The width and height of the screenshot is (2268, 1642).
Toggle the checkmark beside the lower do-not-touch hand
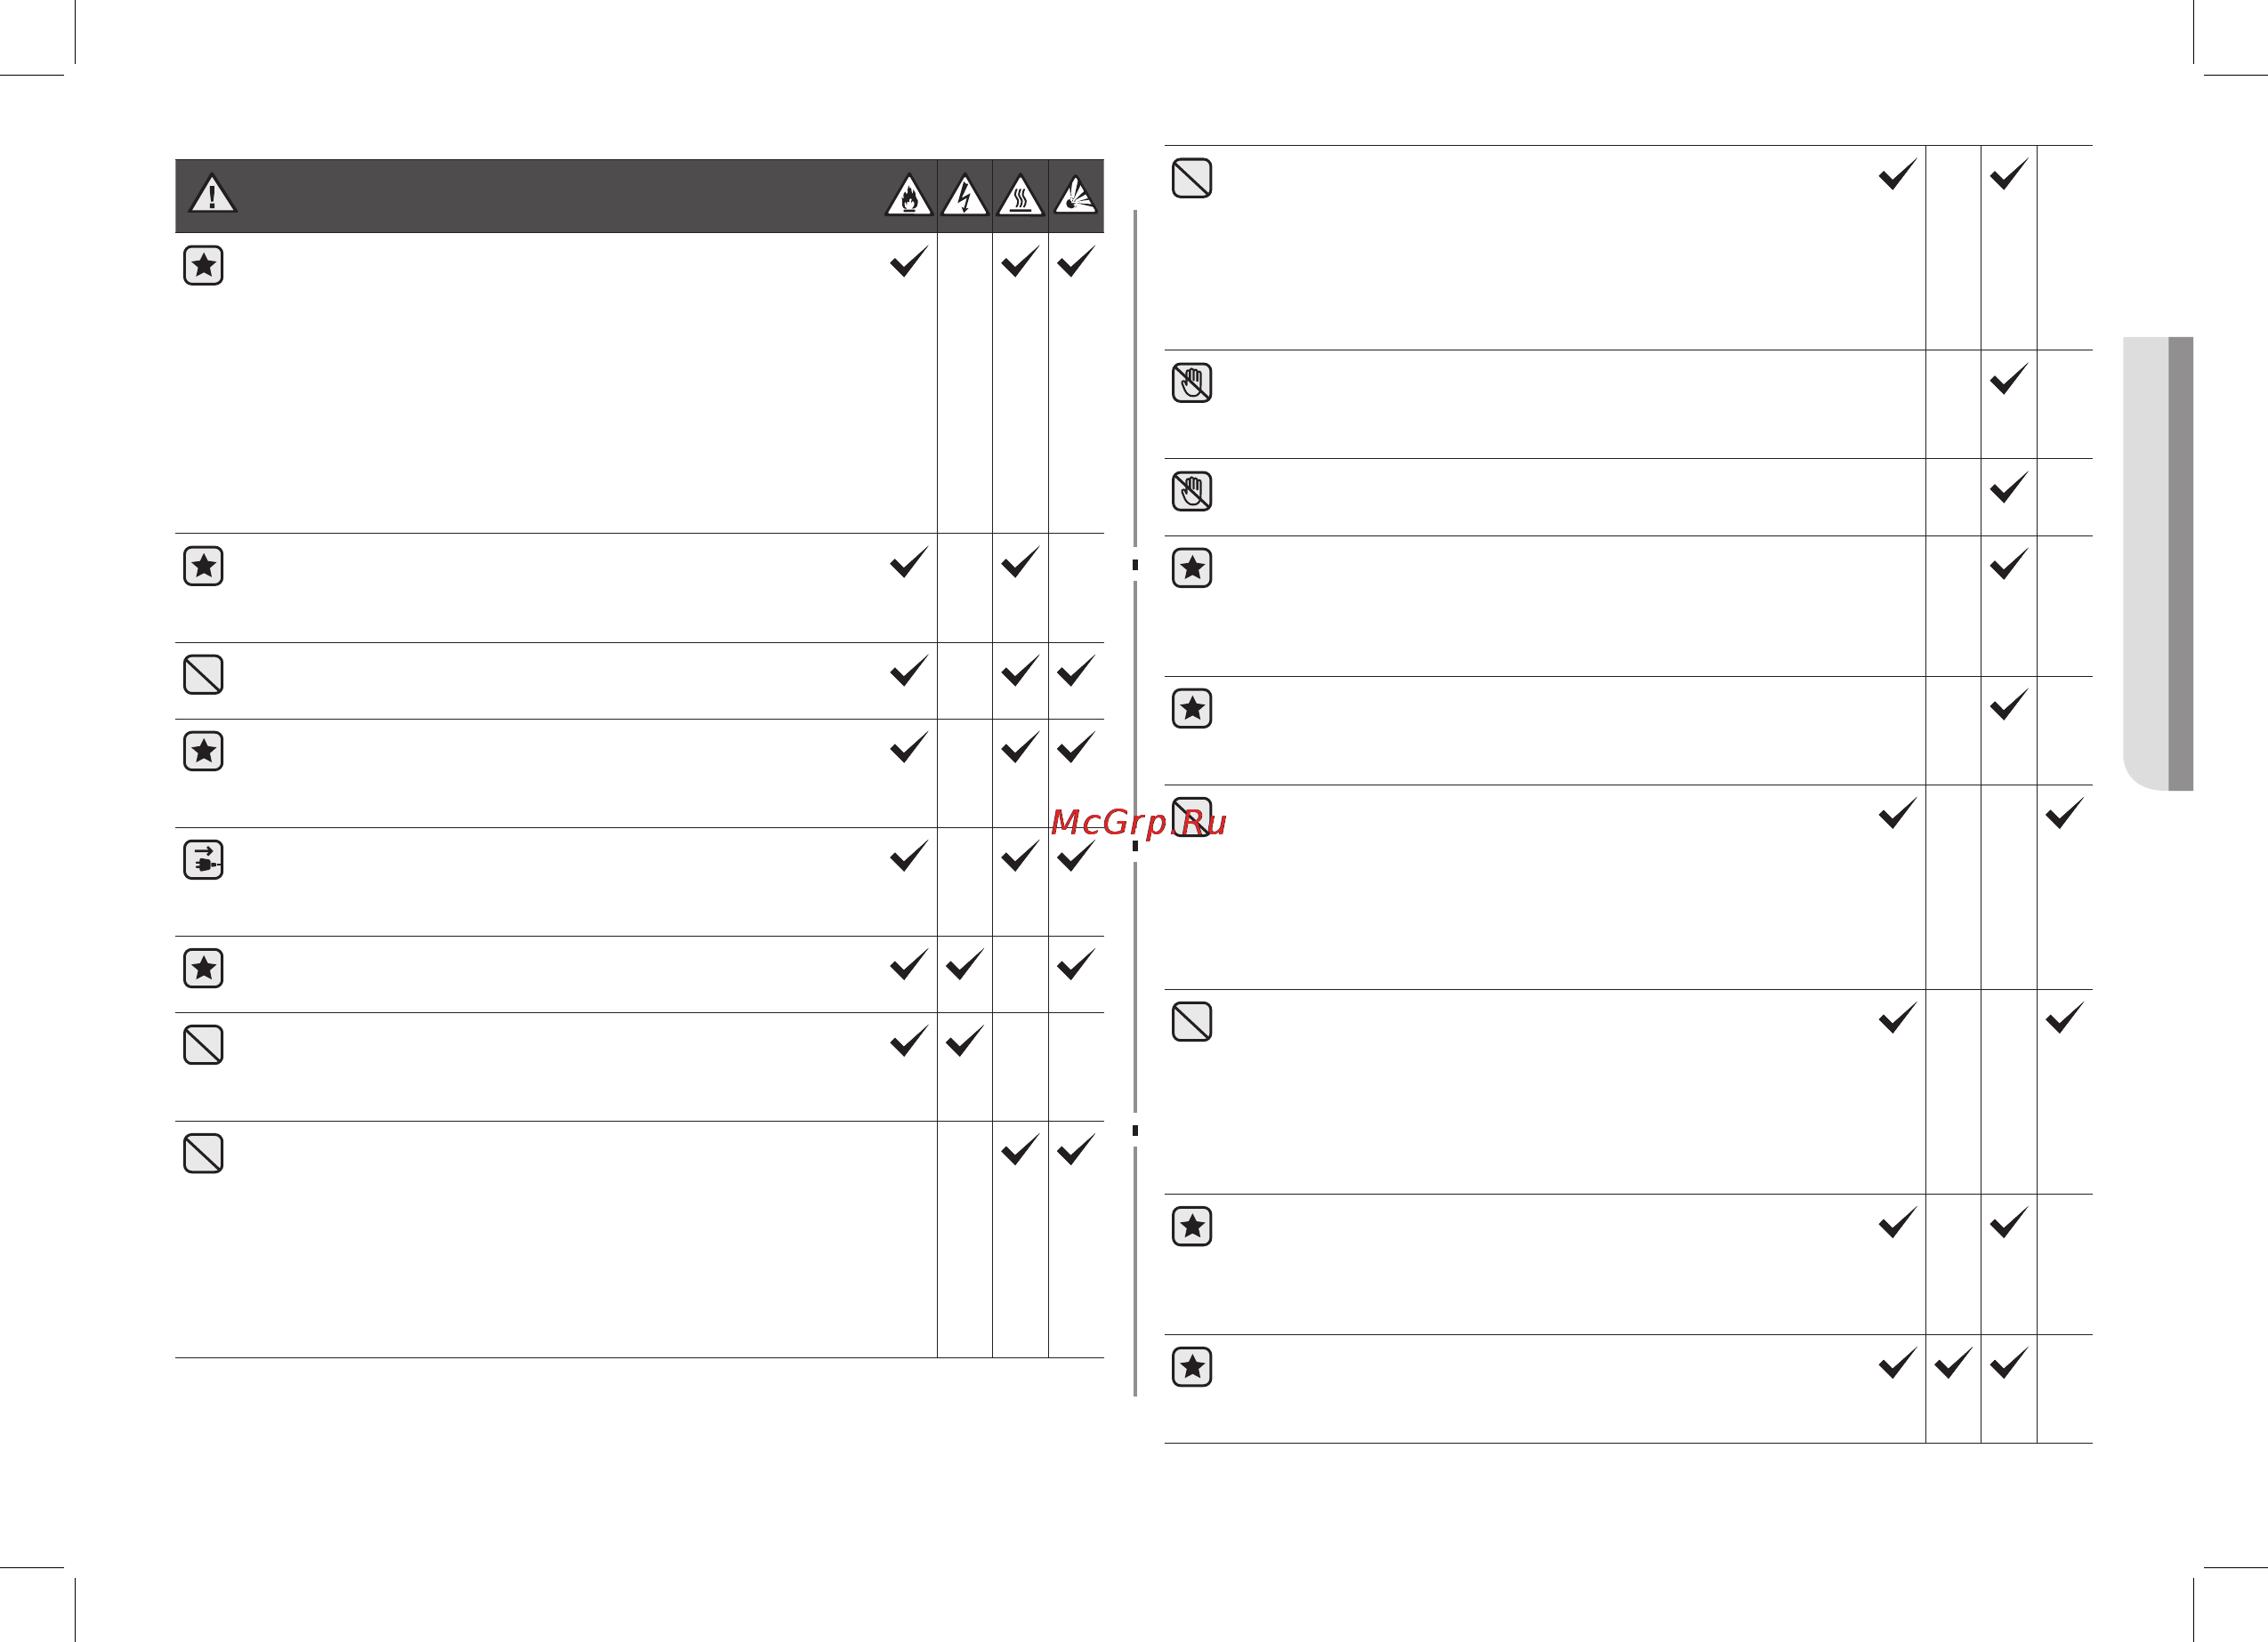tap(2009, 487)
